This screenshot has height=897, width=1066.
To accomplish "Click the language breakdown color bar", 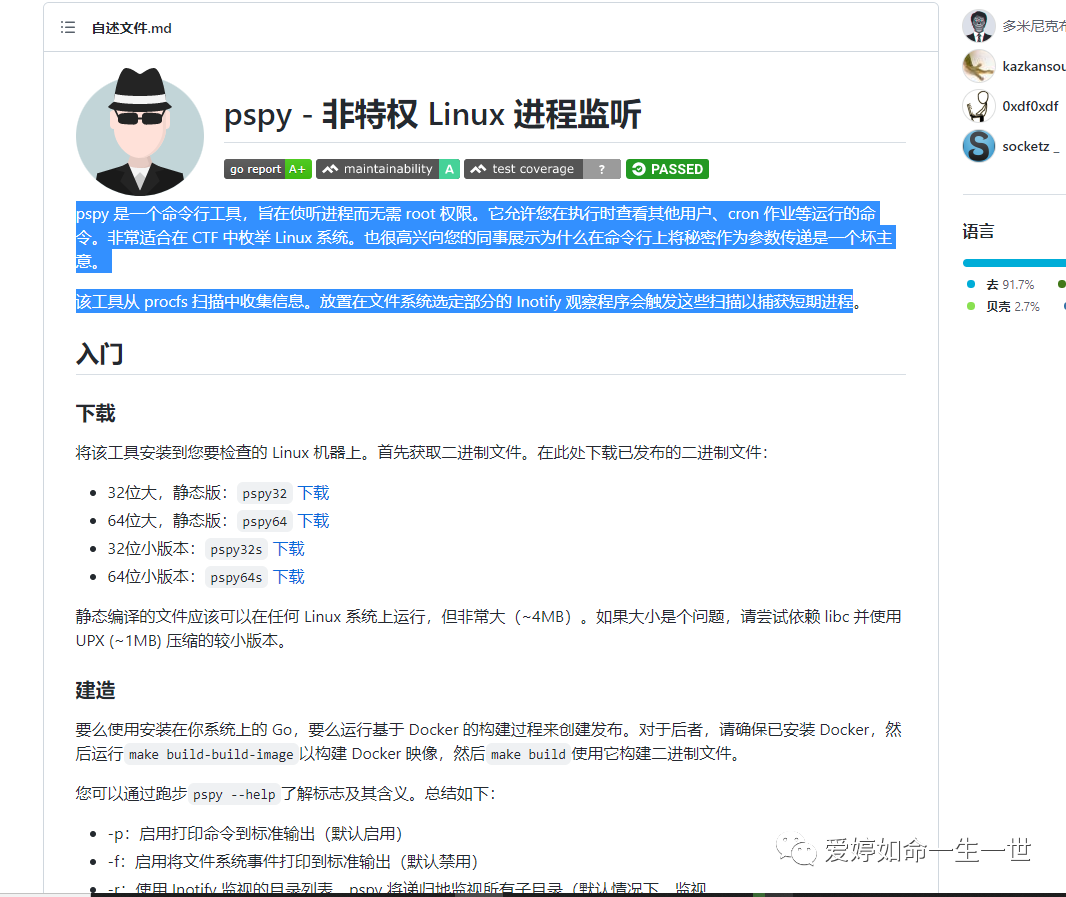I will coord(1014,263).
